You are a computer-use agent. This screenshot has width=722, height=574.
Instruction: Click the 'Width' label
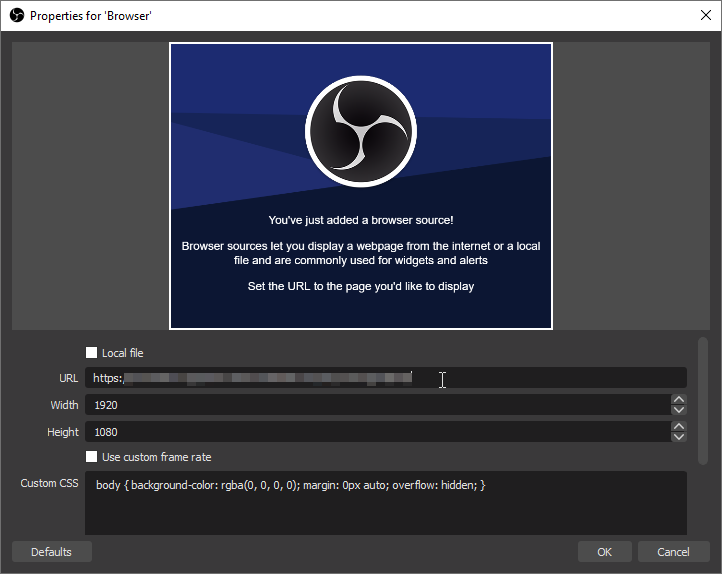(x=64, y=405)
